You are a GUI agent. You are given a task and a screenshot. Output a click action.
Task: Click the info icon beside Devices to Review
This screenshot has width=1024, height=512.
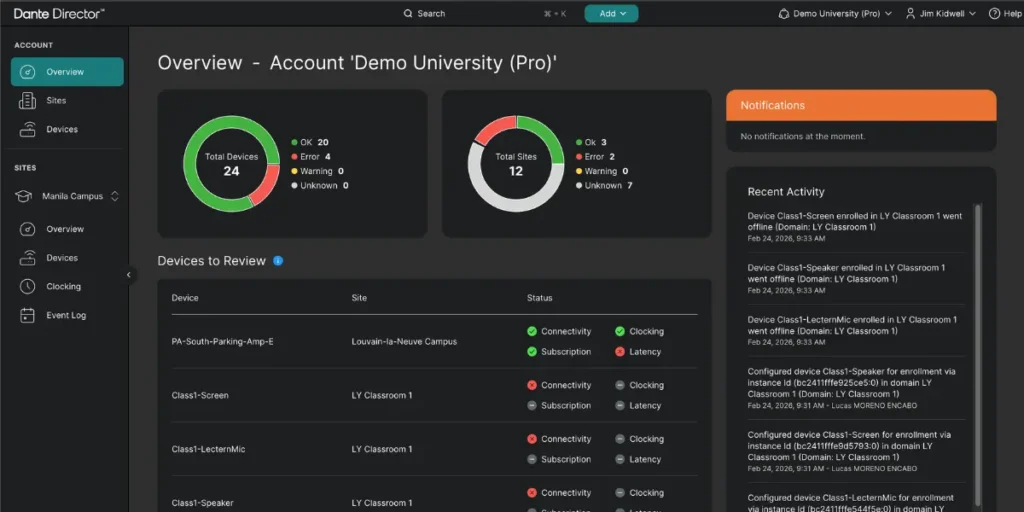pyautogui.click(x=278, y=261)
